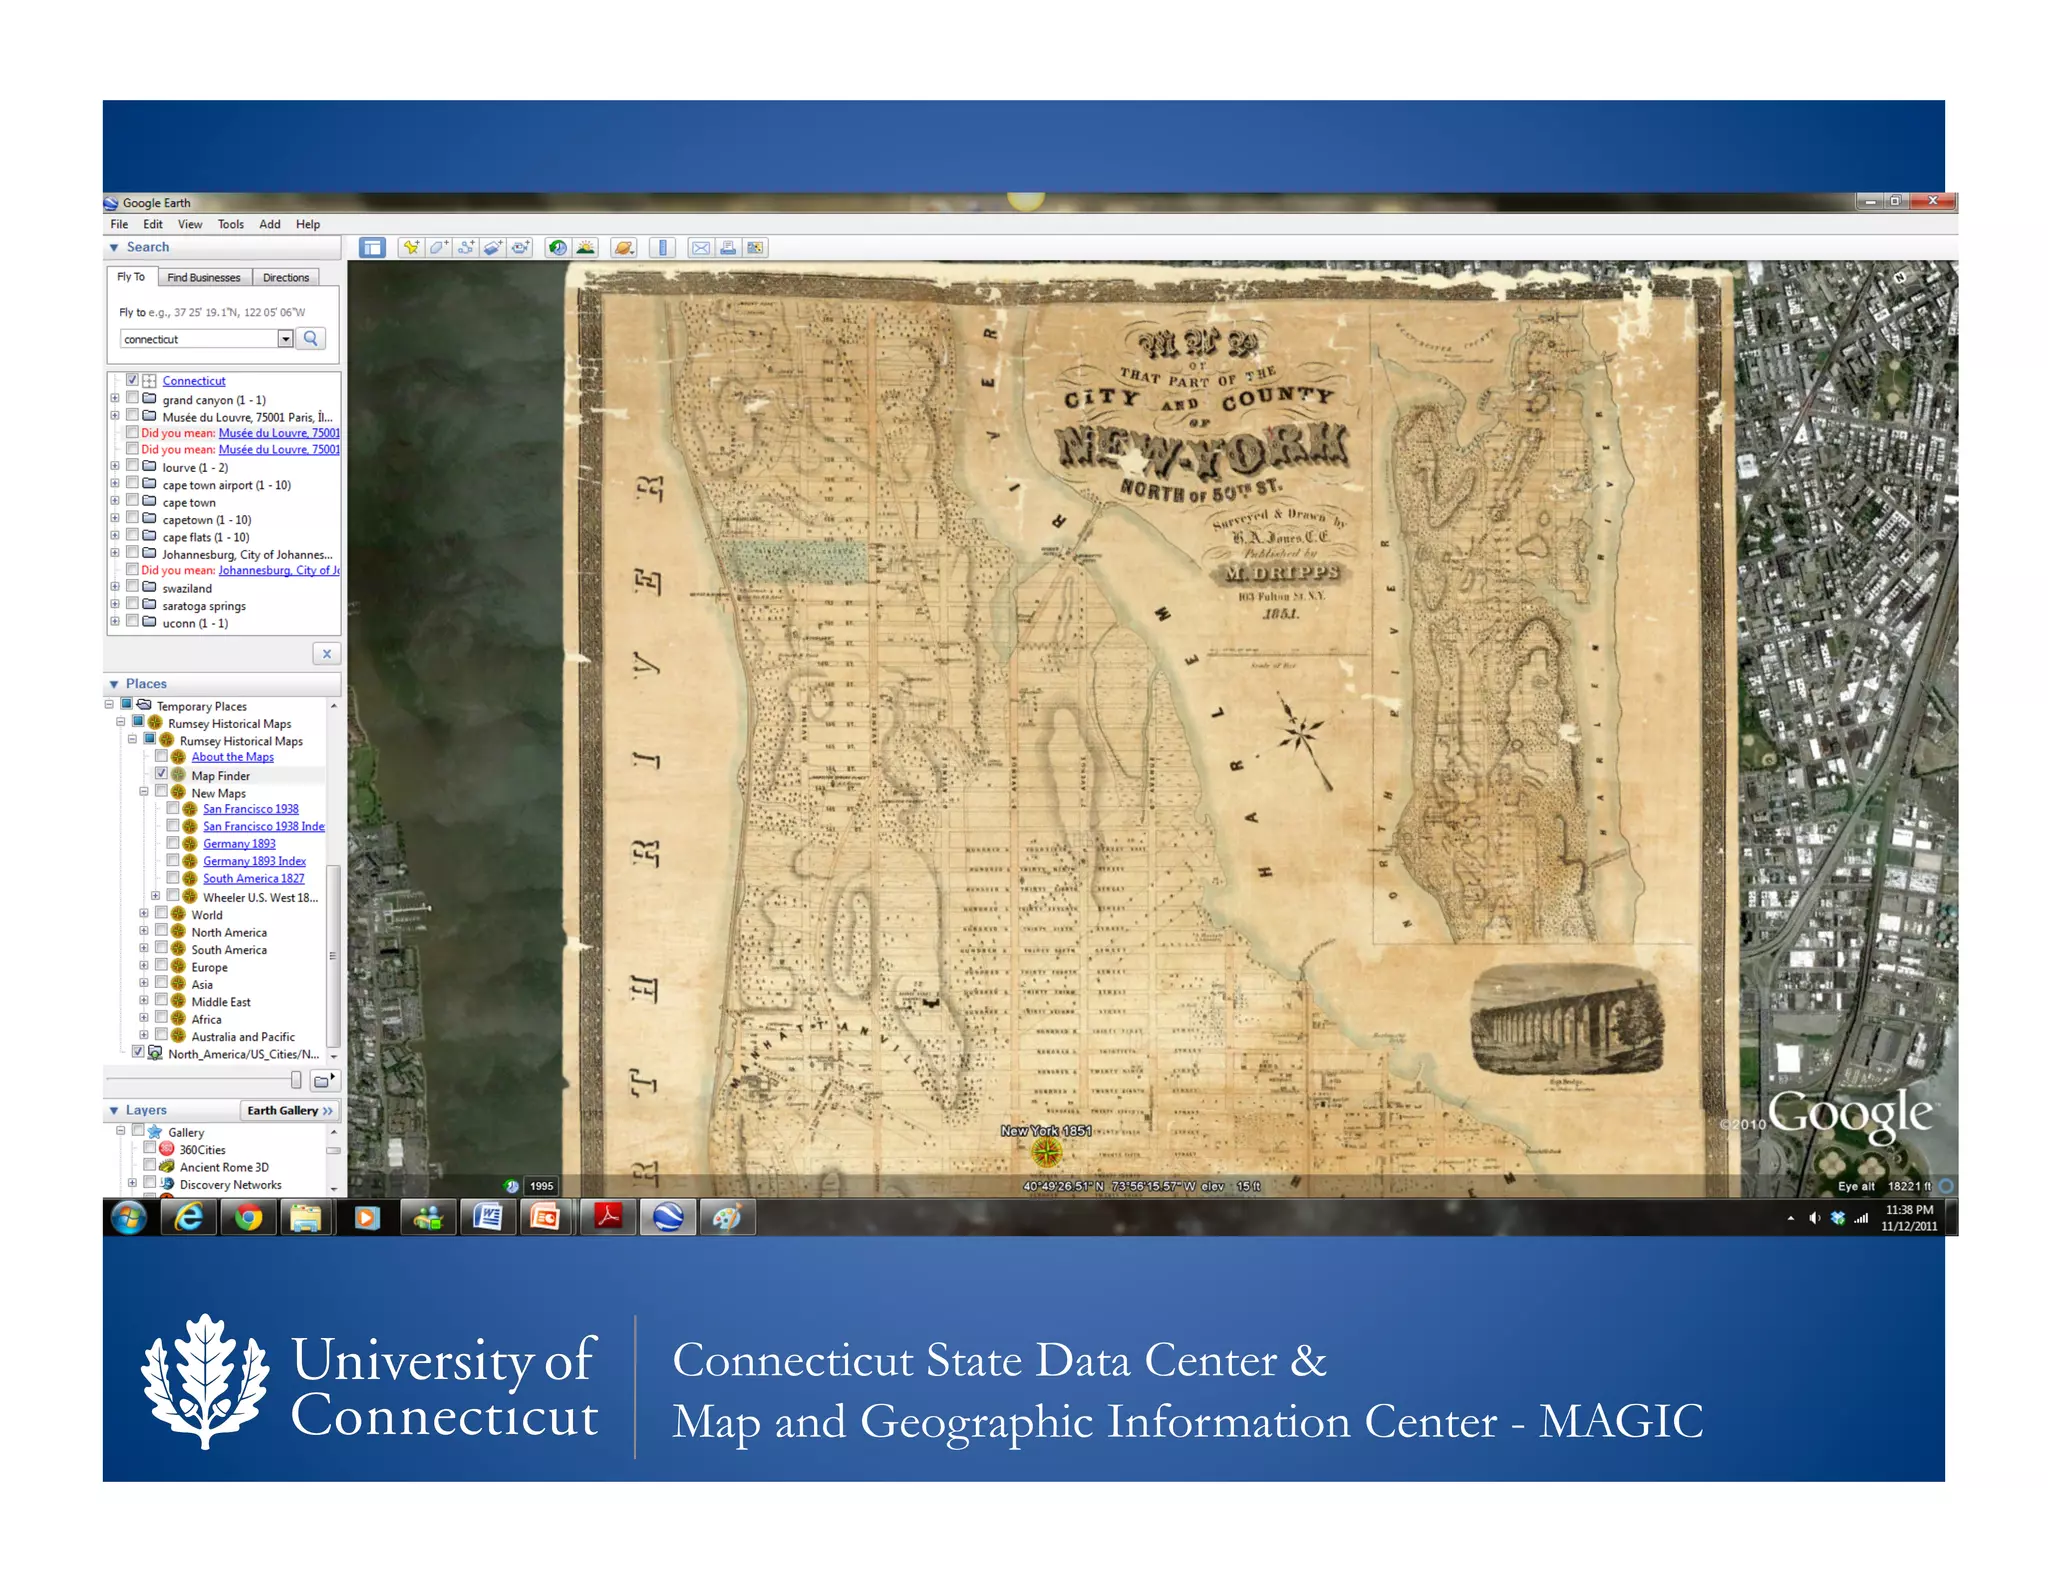This screenshot has height=1582, width=2048.
Task: Select the ruler tool
Action: coord(663,248)
